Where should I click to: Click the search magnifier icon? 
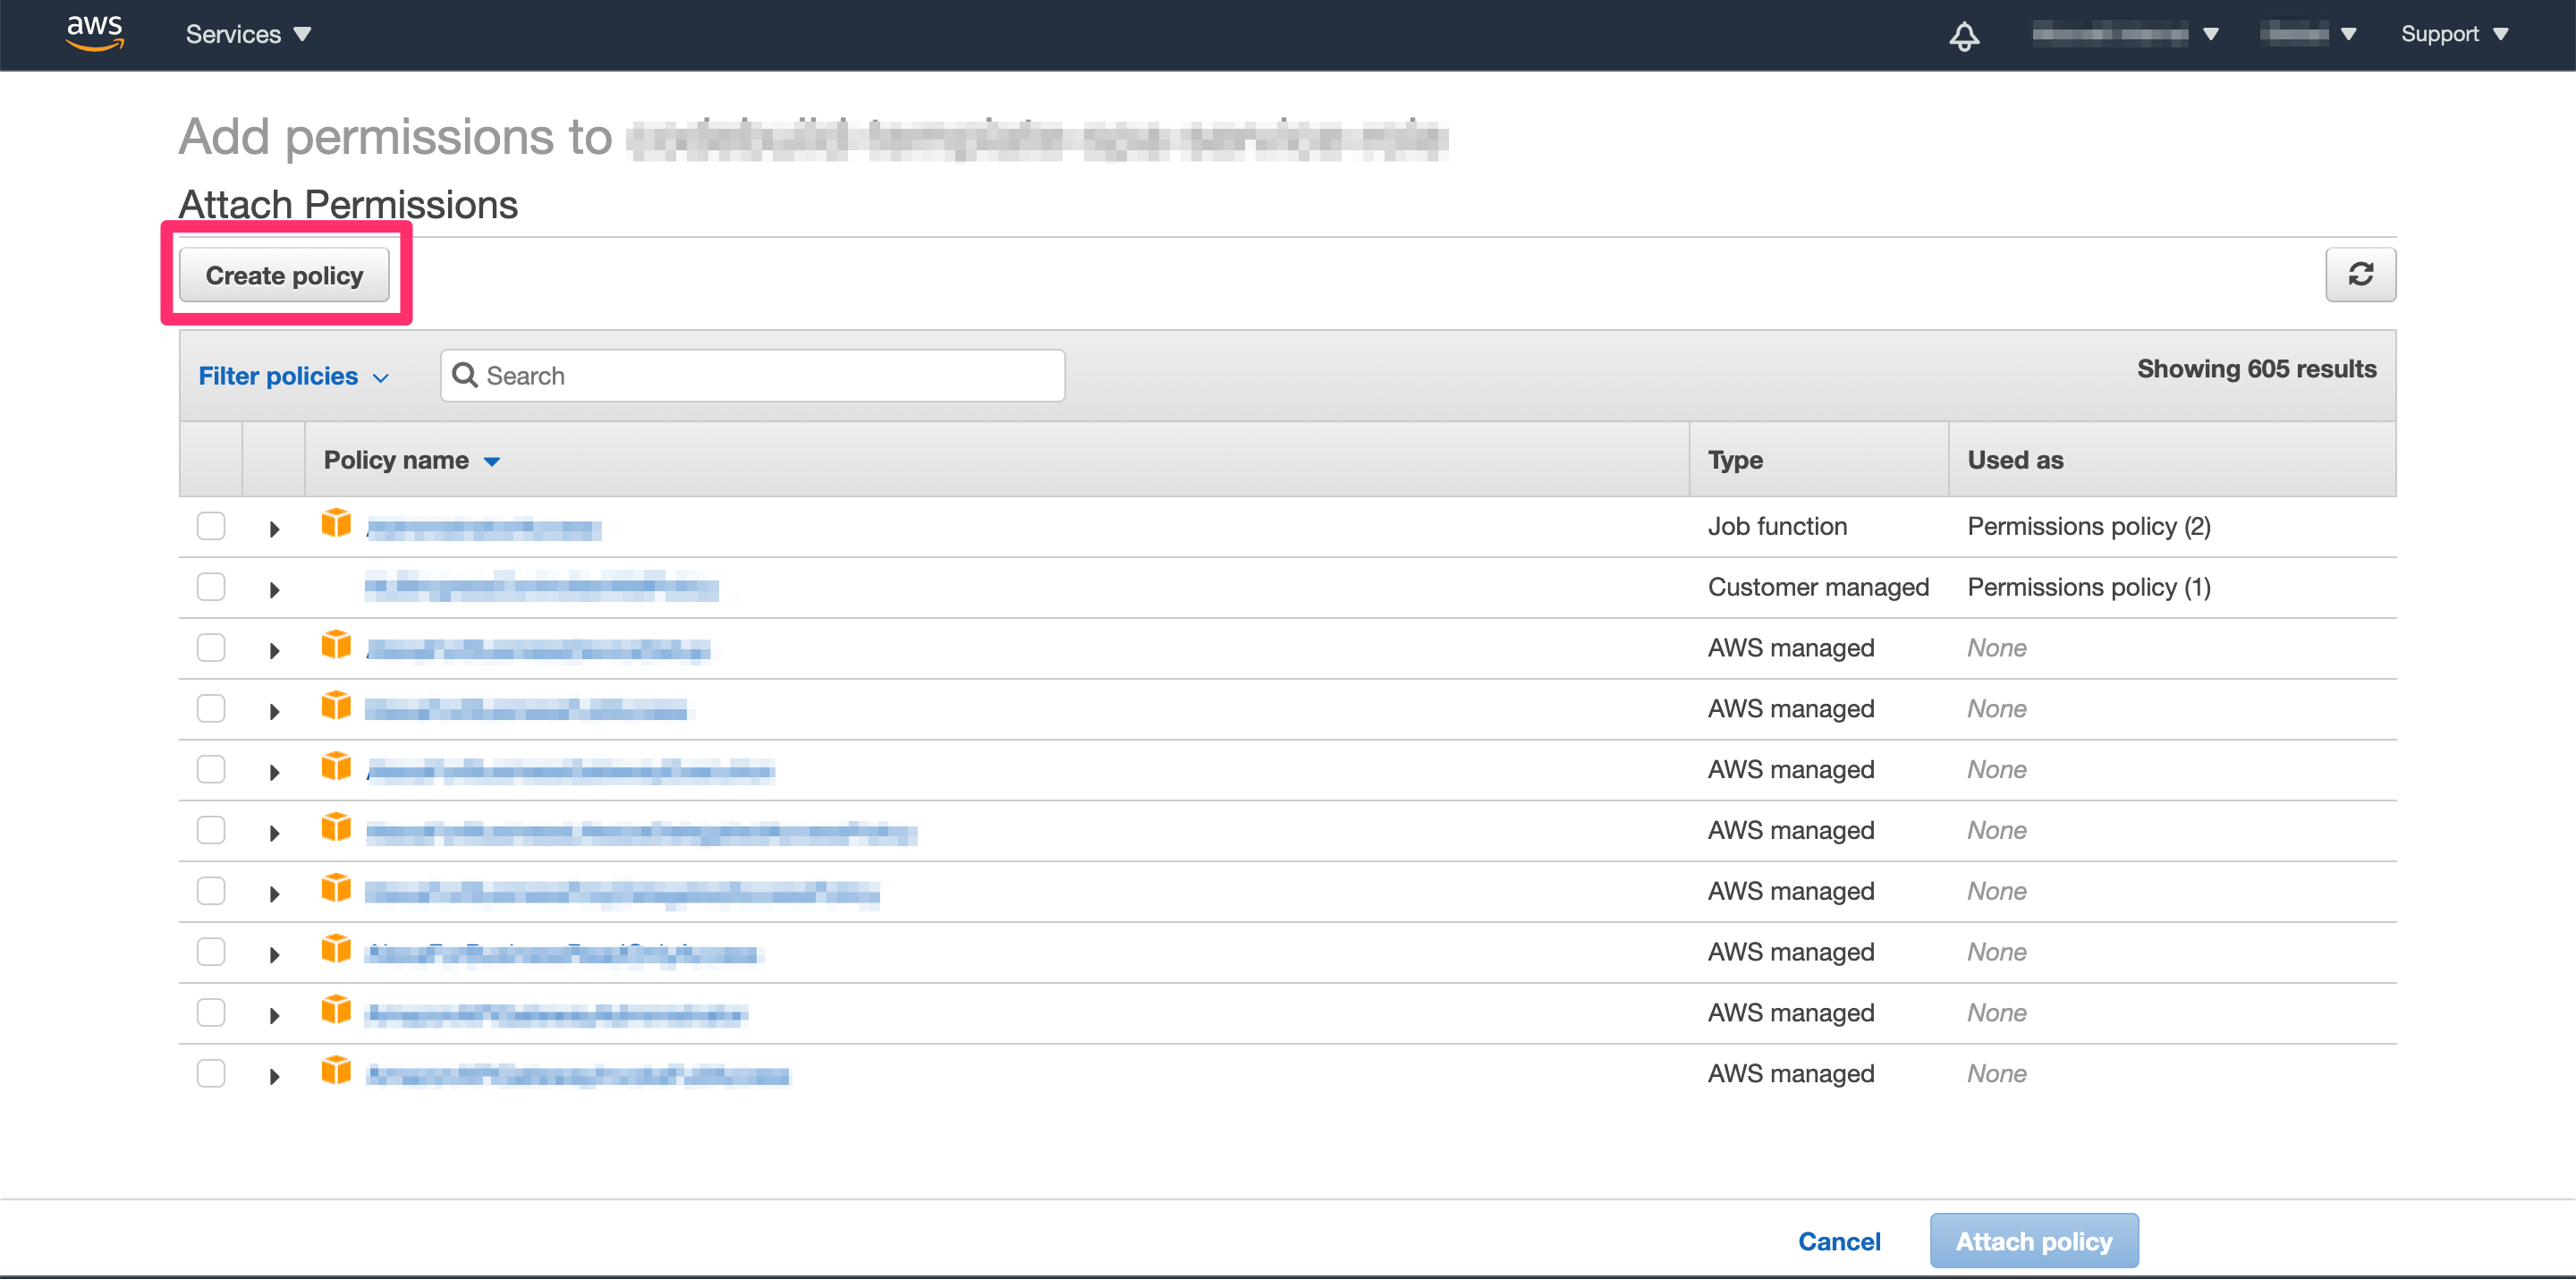tap(464, 375)
